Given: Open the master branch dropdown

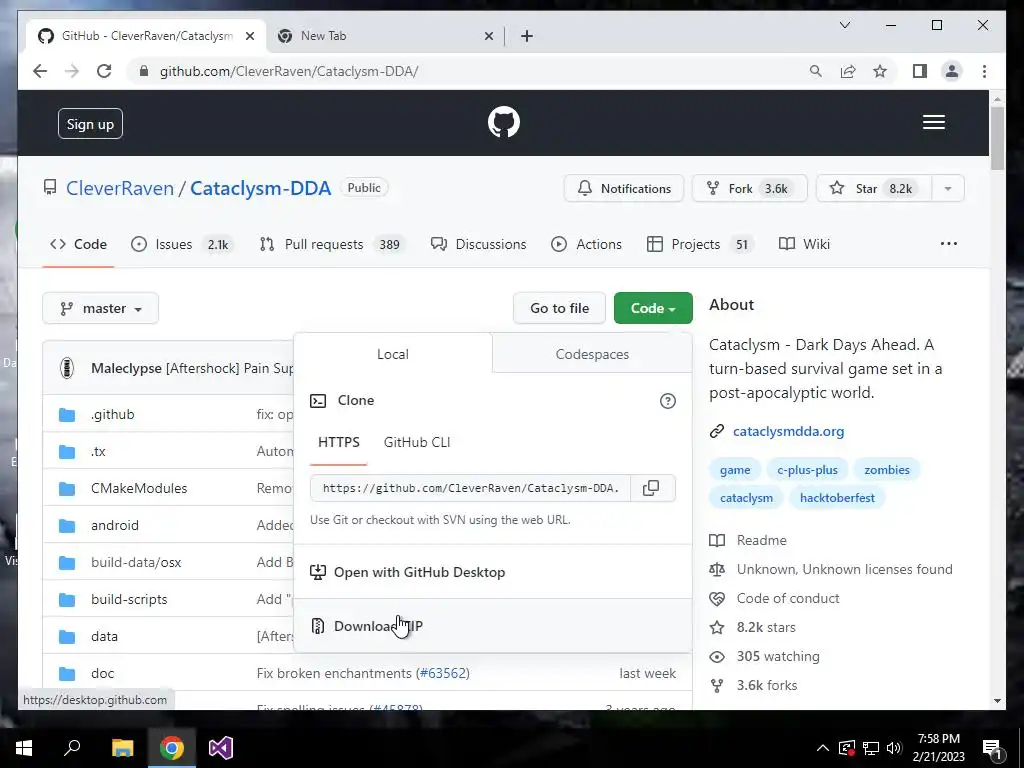Looking at the screenshot, I should click(x=101, y=308).
